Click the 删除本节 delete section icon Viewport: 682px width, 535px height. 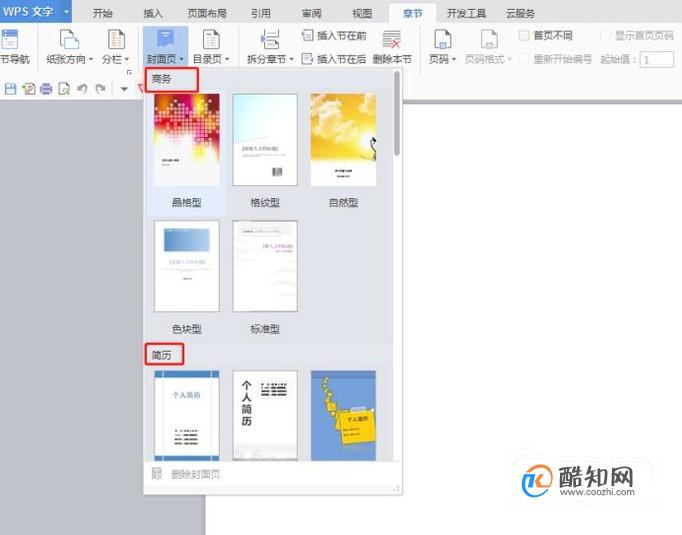(x=391, y=39)
